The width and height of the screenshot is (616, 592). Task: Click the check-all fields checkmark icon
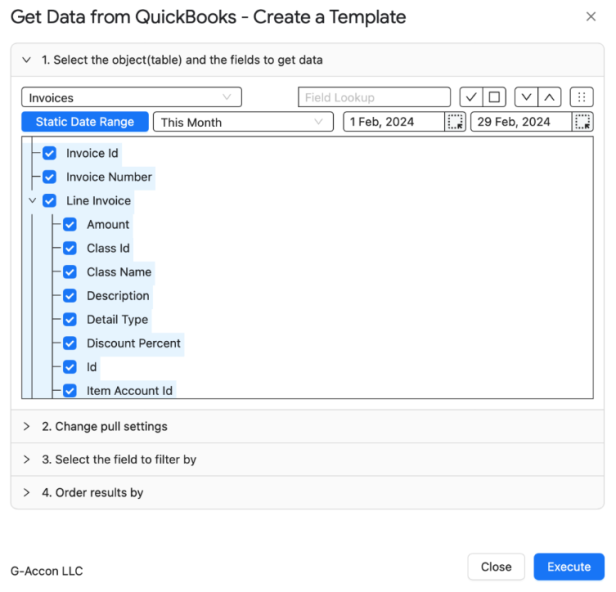471,97
